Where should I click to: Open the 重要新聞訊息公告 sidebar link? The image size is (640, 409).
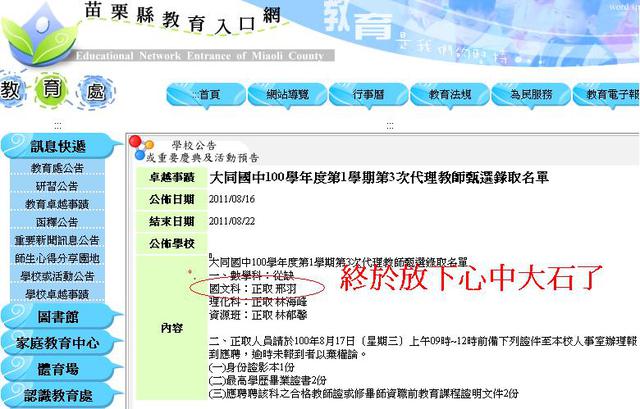tap(58, 240)
